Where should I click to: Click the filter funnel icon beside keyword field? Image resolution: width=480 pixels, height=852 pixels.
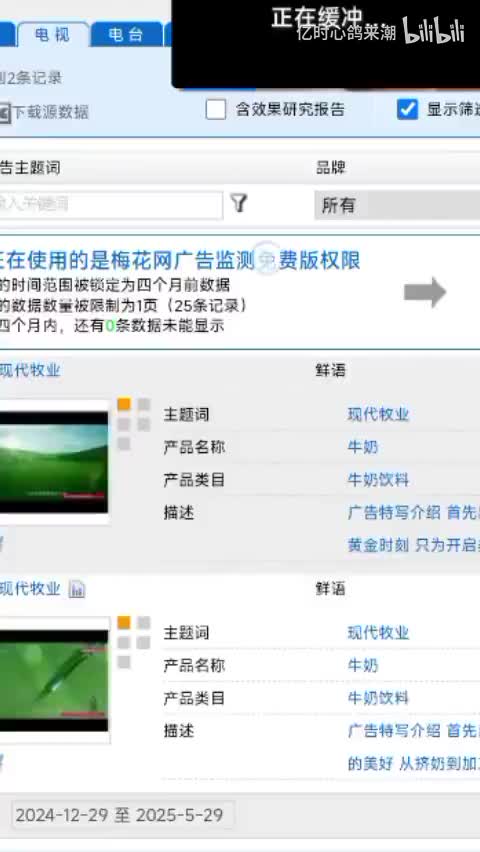(x=239, y=203)
